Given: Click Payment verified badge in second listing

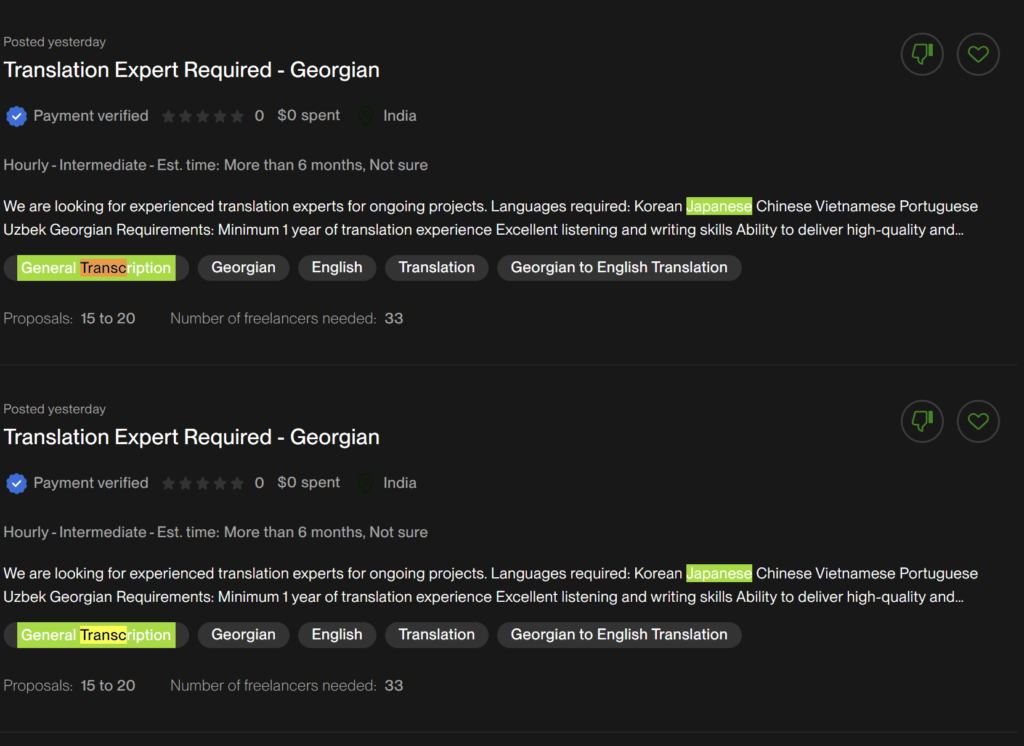Looking at the screenshot, I should 17,483.
